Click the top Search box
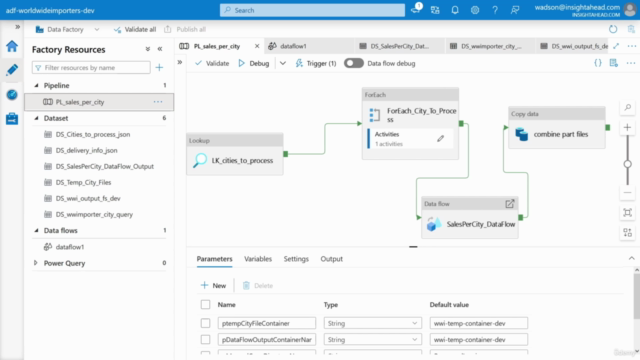Screen dimensions: 640x360 click(312, 10)
